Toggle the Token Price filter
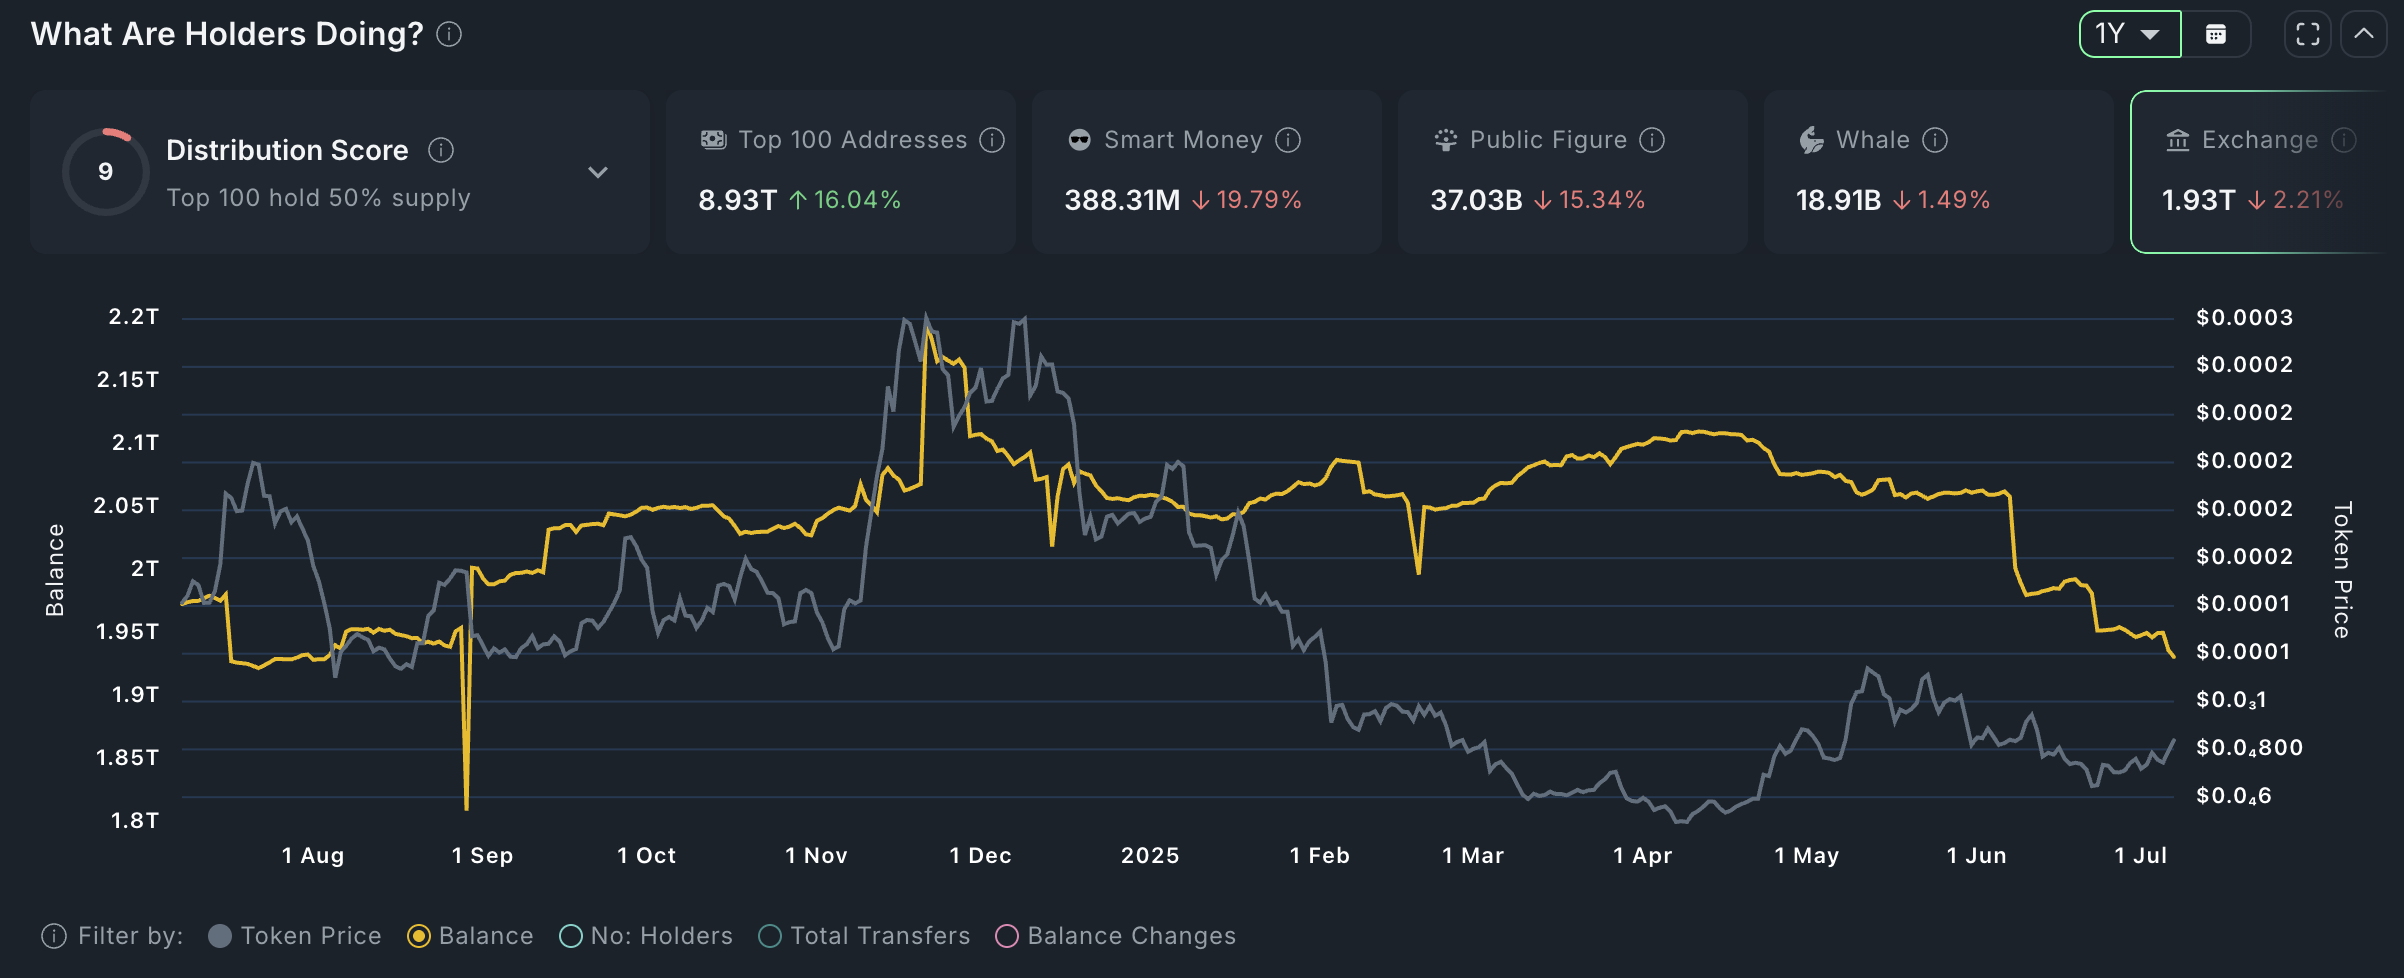Viewport: 2404px width, 978px height. 220,936
